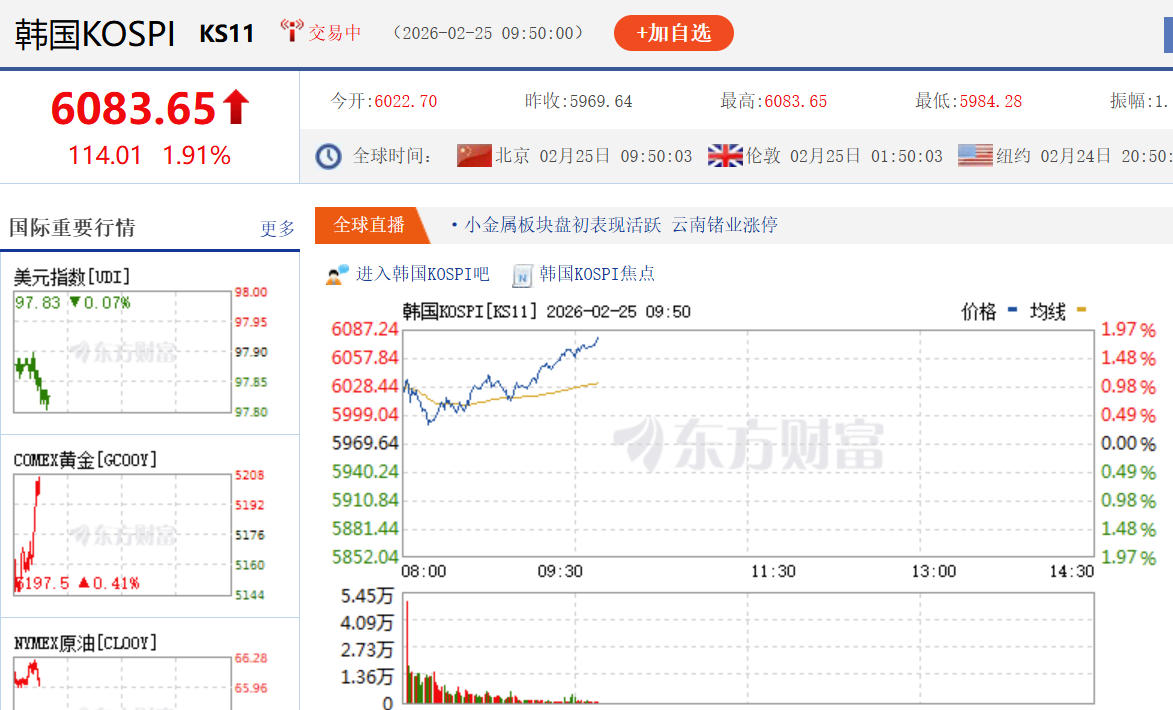This screenshot has width=1173, height=710.
Task: Click the 最低 value 5984.28
Action: (x=990, y=101)
